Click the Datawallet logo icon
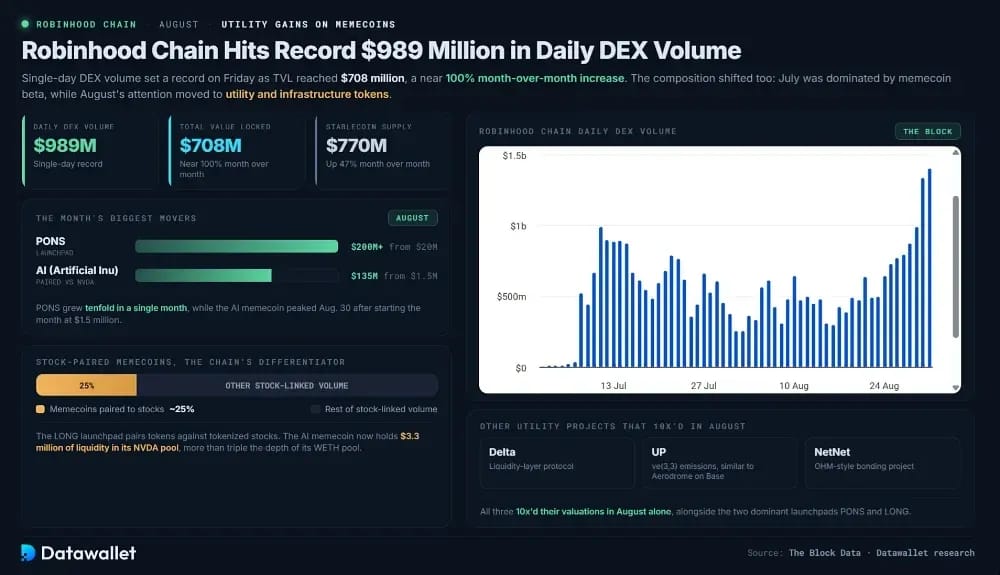 [x=27, y=553]
